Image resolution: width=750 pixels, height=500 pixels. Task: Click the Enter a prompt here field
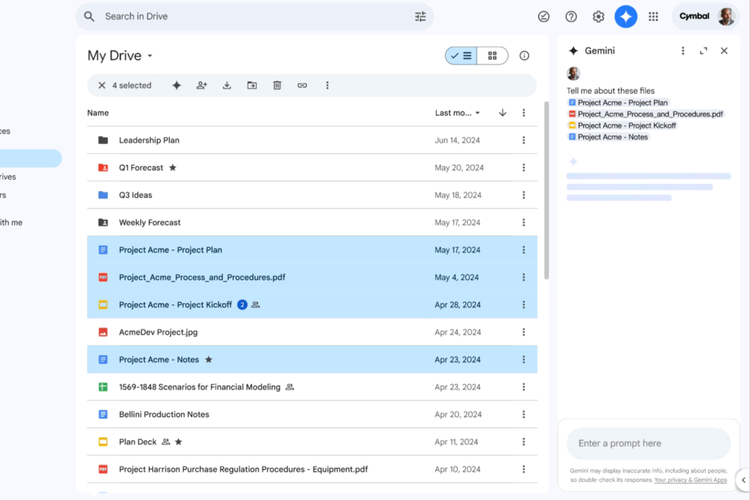pyautogui.click(x=648, y=443)
